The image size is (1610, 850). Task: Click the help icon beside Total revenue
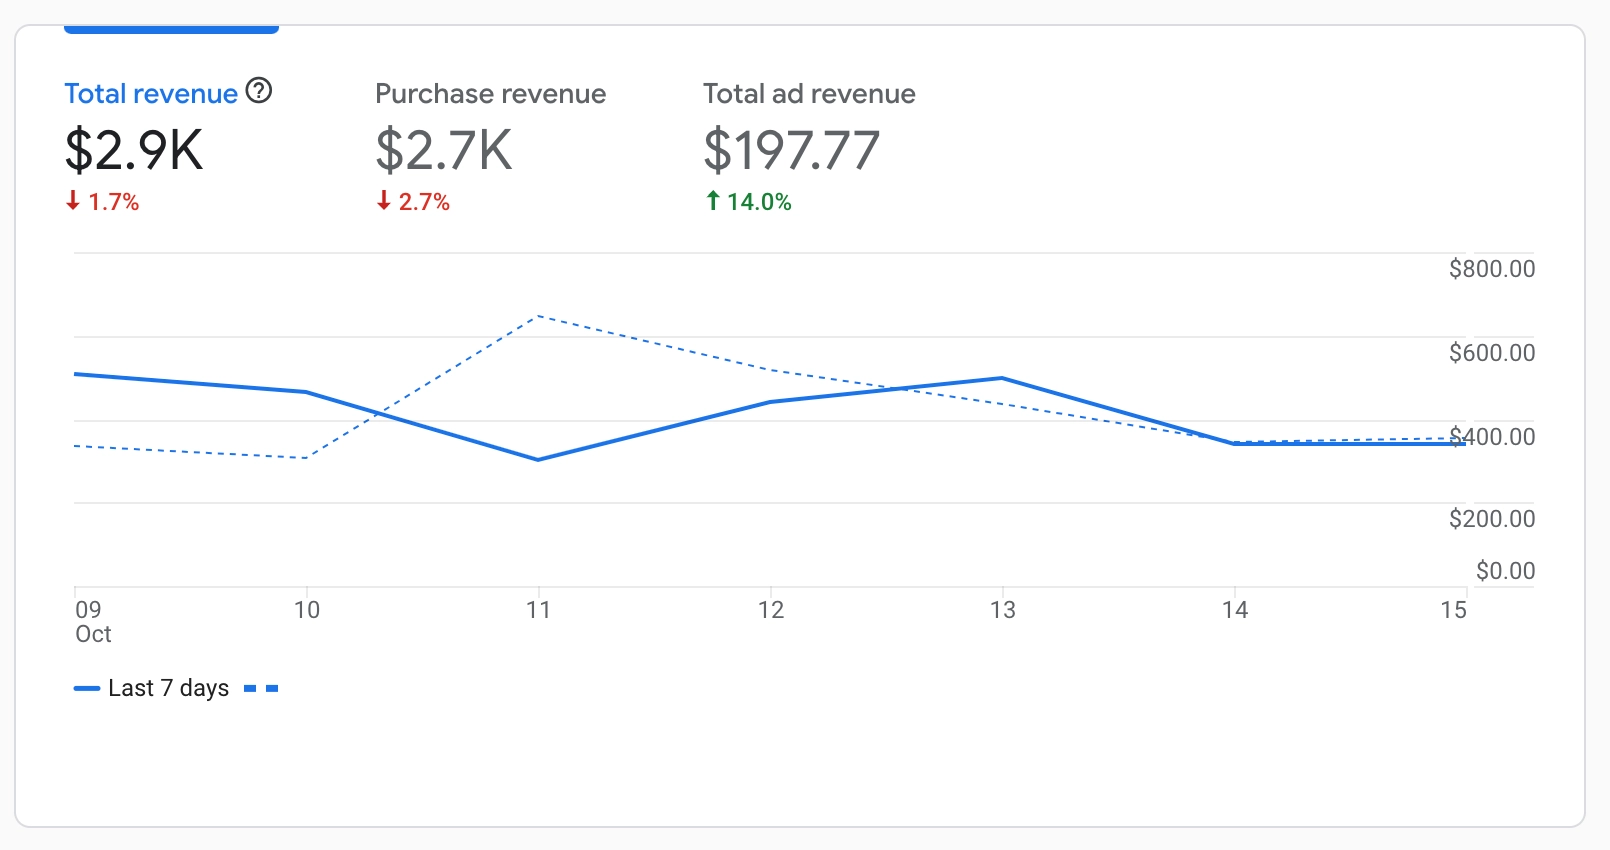pyautogui.click(x=259, y=91)
